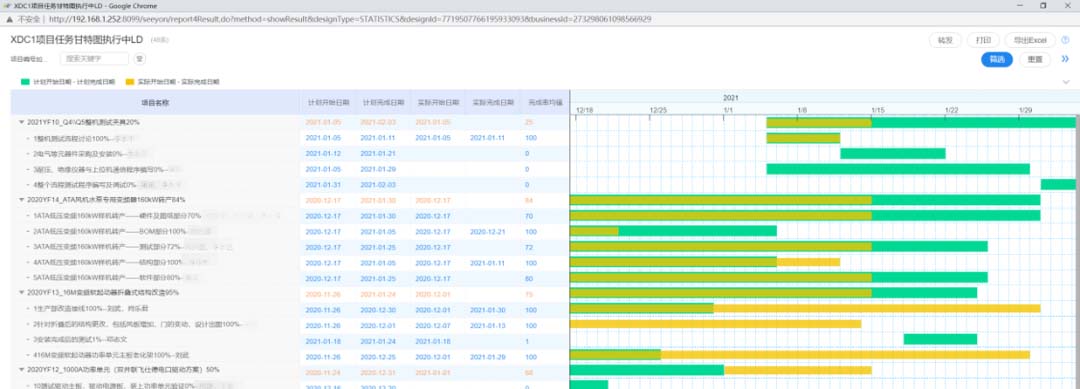1080x389 pixels.
Task: Click the 转发 forward button
Action: pos(945,40)
